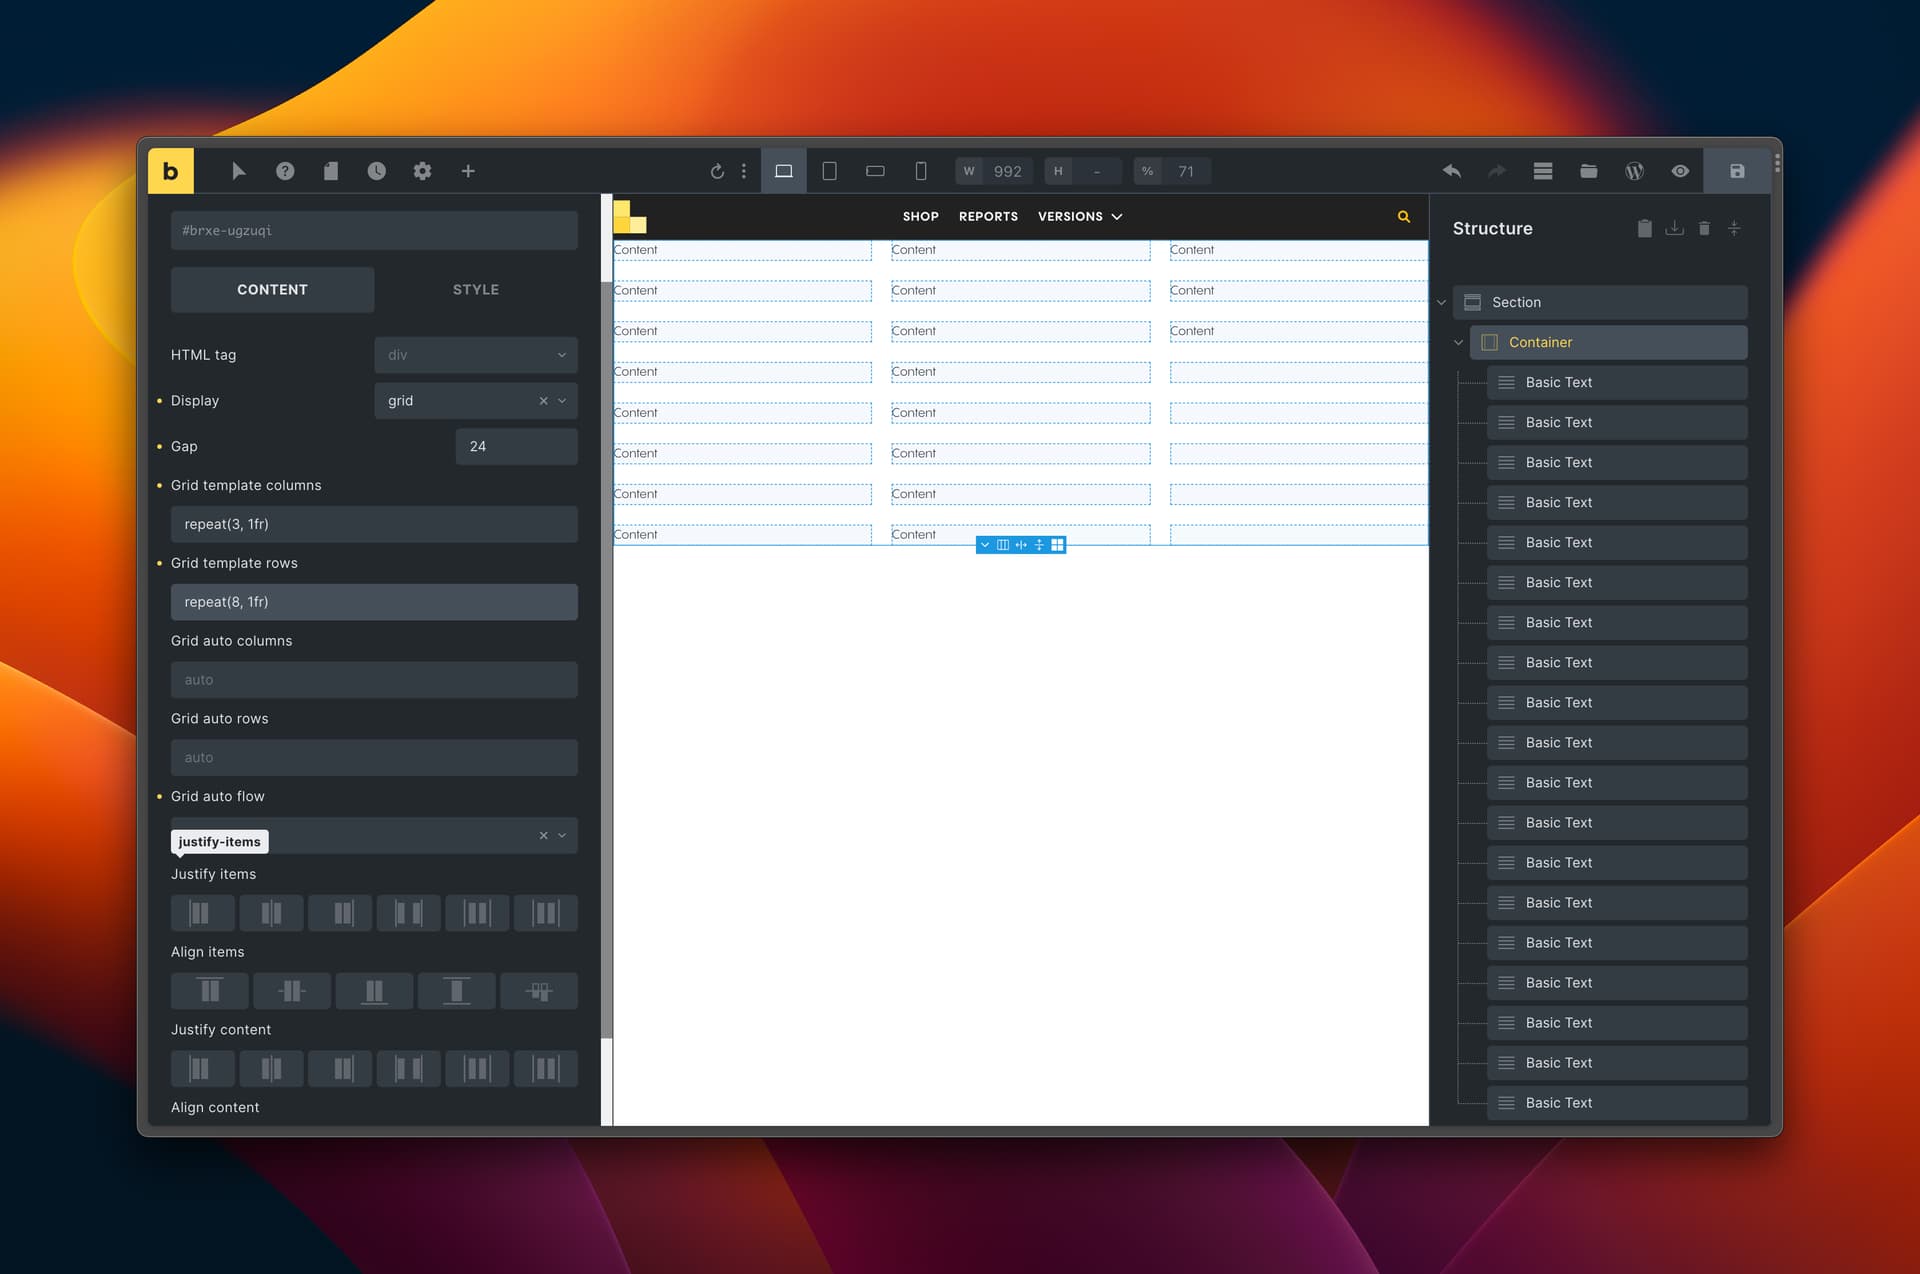Open builder settings gear icon
This screenshot has width=1920, height=1274.
click(x=422, y=171)
